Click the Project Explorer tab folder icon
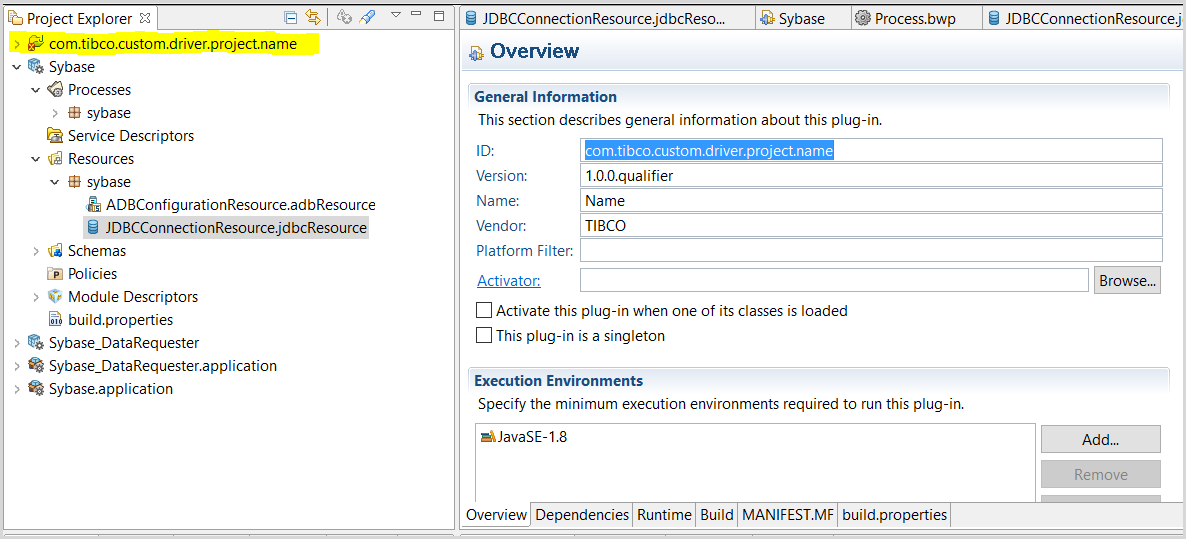Screen dimensions: 1186x539 tap(16, 18)
